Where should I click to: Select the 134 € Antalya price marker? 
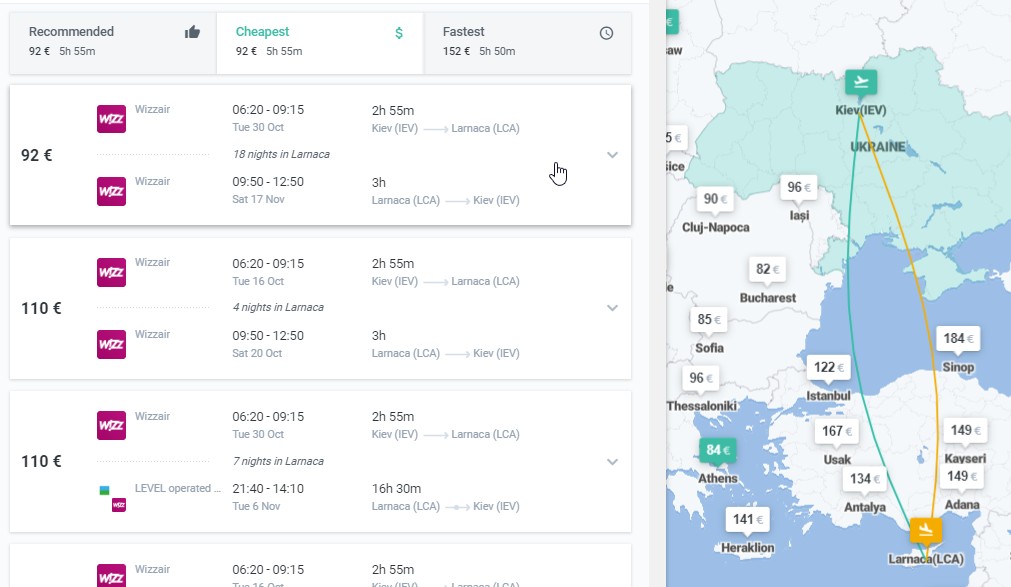[x=865, y=479]
